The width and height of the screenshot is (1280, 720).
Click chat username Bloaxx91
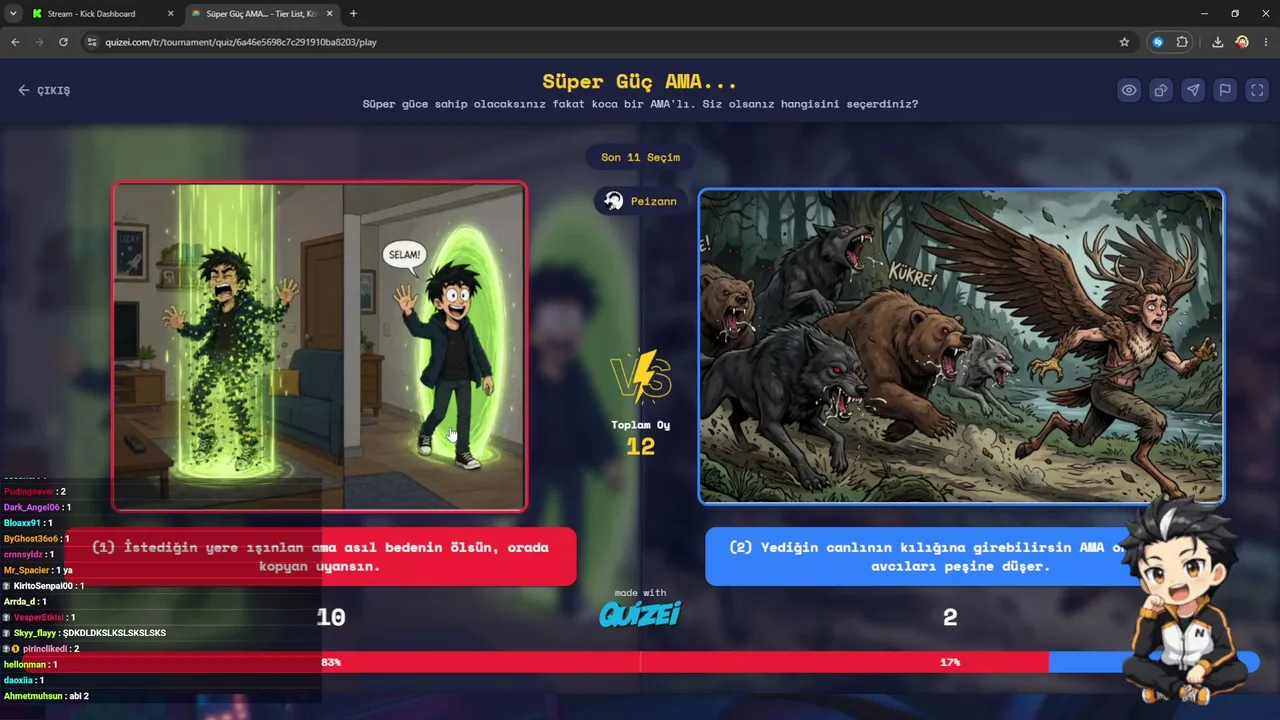(22, 523)
